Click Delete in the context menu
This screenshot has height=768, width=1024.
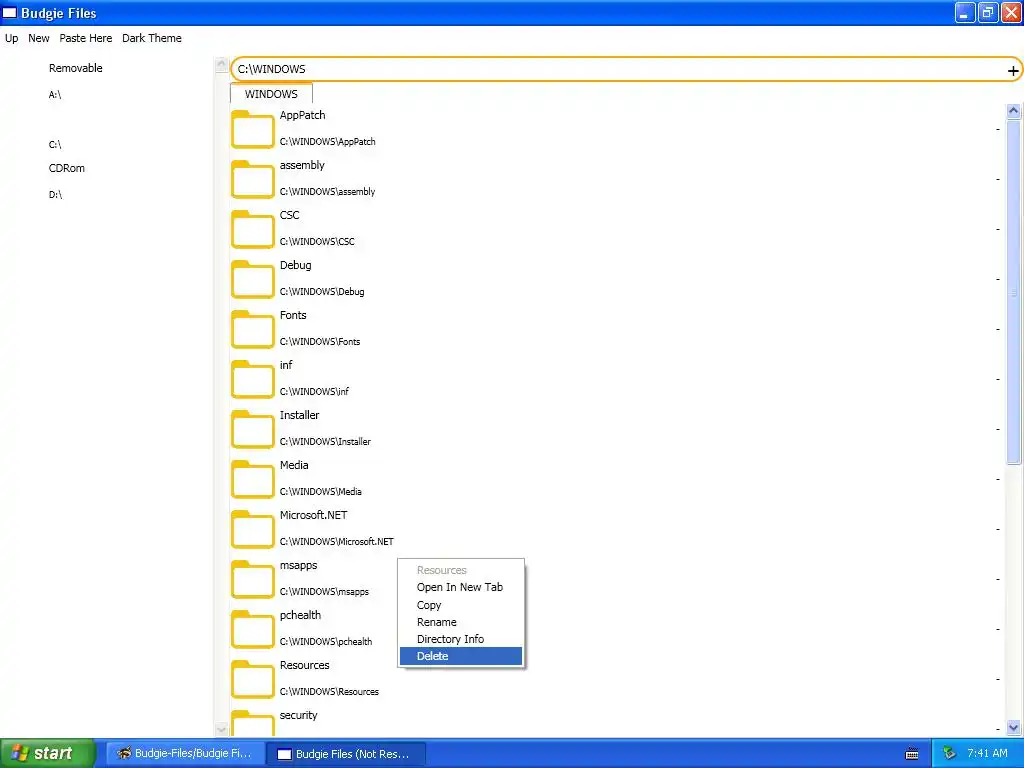(460, 656)
